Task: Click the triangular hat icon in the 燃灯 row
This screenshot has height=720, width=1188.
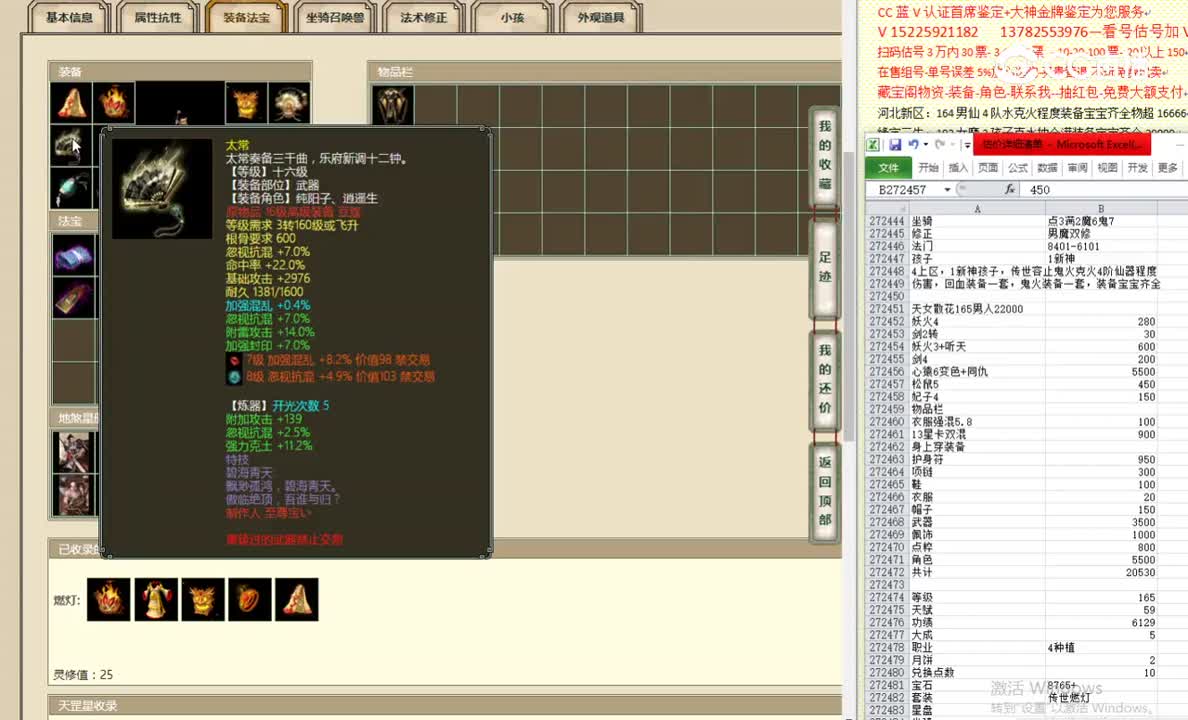Action: coord(296,599)
